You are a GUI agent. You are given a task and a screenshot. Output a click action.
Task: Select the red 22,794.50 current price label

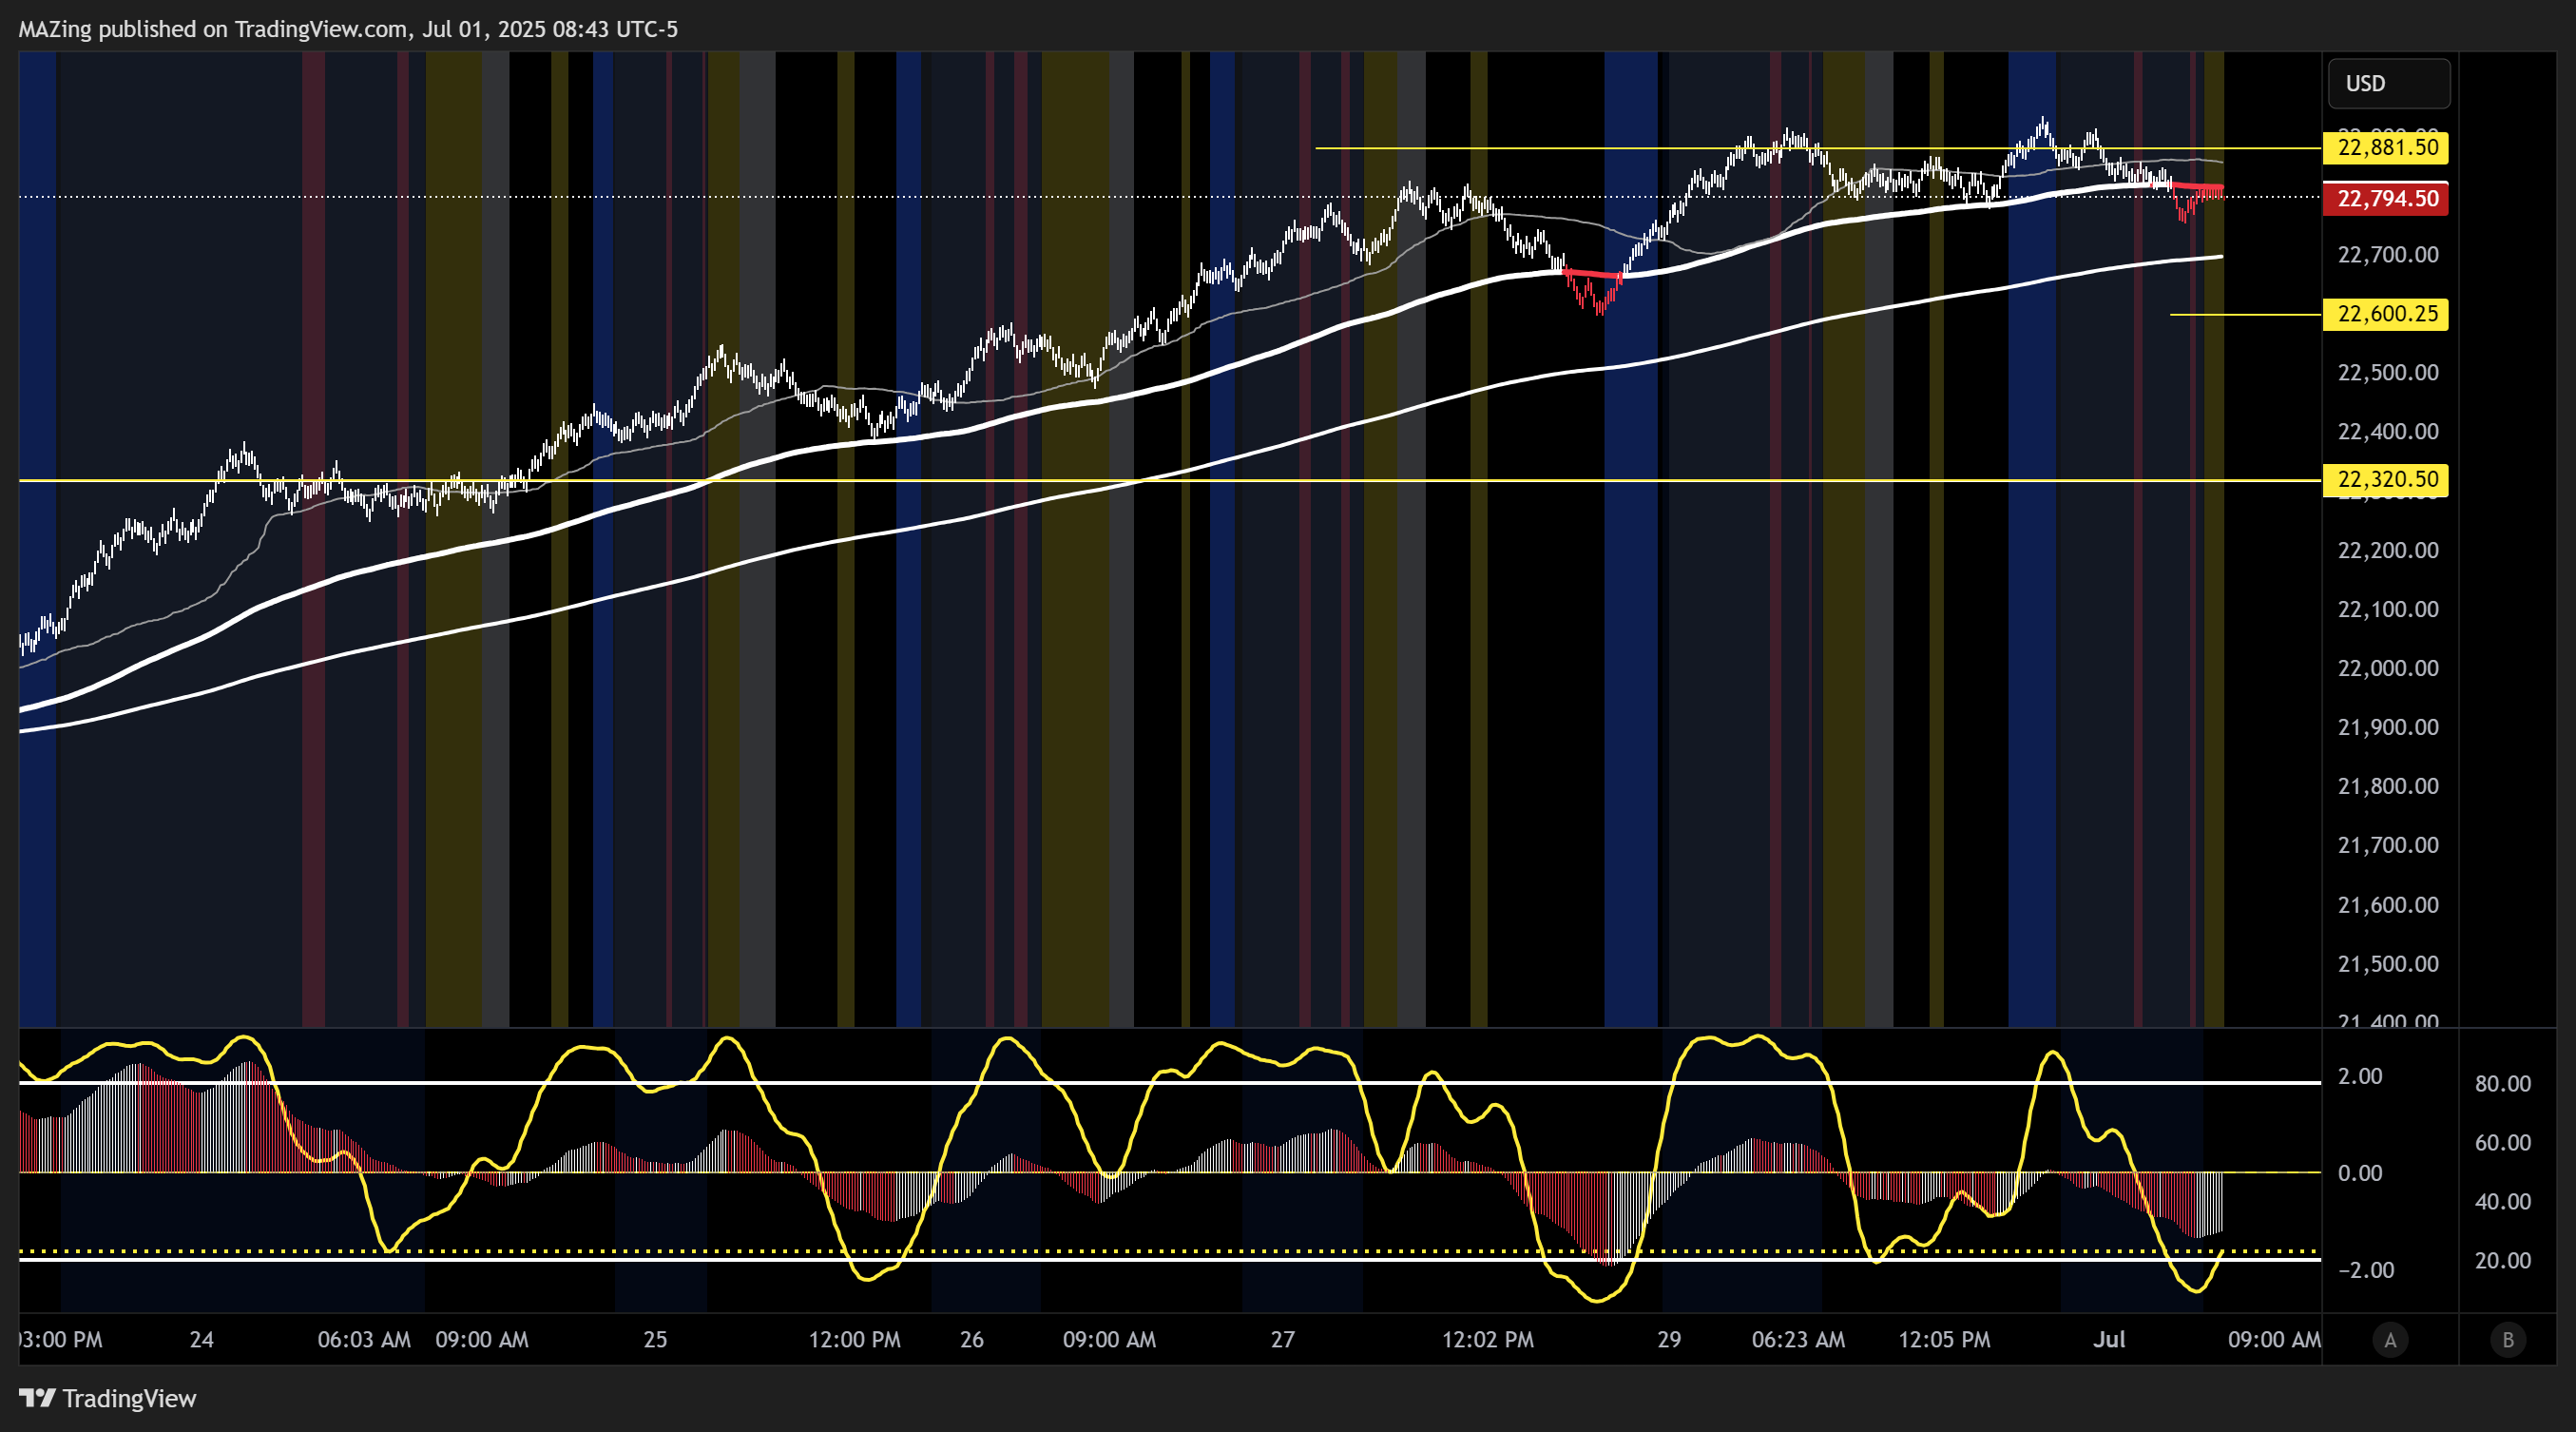click(2387, 198)
